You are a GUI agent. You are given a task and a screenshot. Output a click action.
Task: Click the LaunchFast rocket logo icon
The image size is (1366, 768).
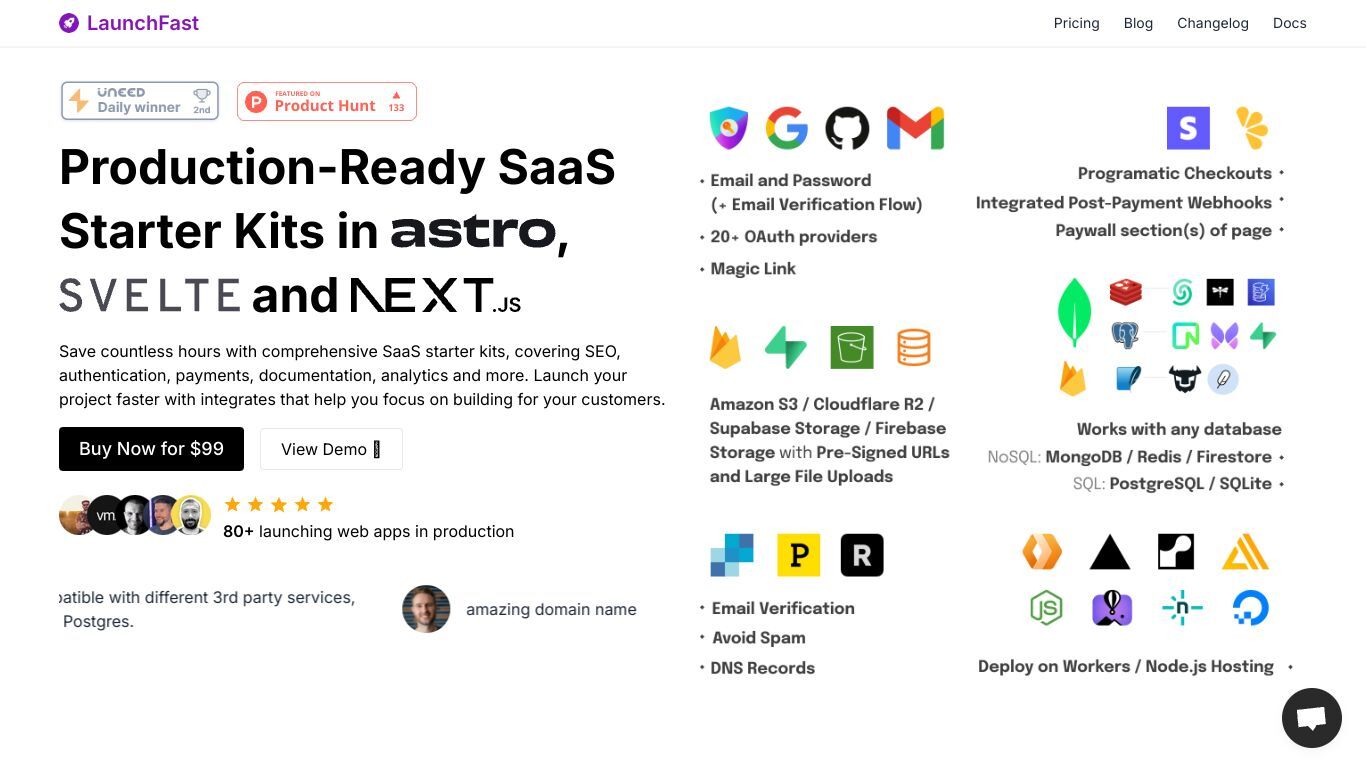[x=69, y=23]
